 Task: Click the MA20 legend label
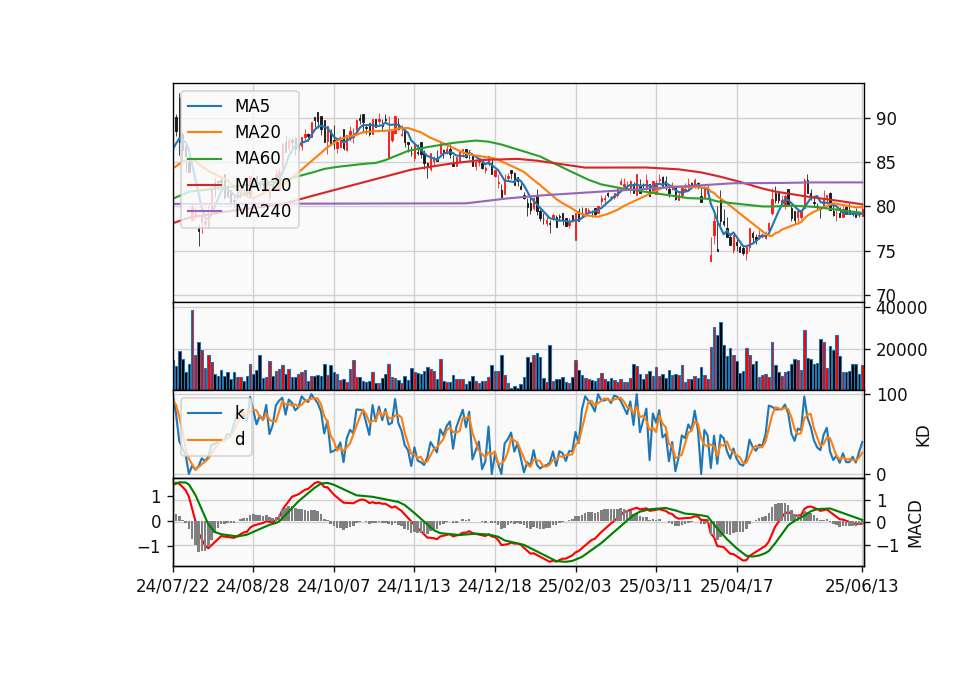click(x=257, y=132)
